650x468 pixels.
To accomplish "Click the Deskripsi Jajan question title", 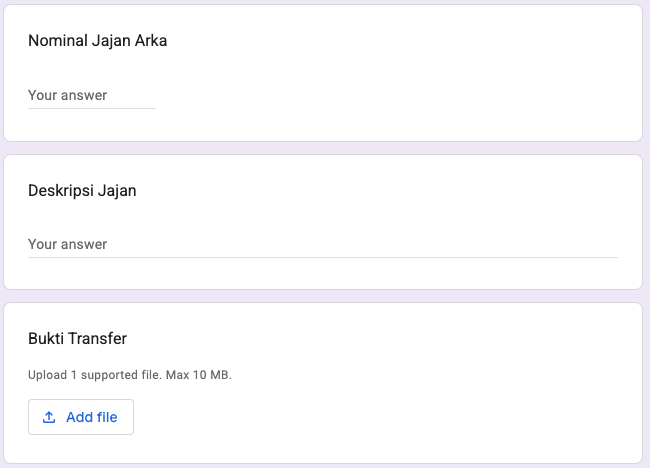I will [82, 191].
